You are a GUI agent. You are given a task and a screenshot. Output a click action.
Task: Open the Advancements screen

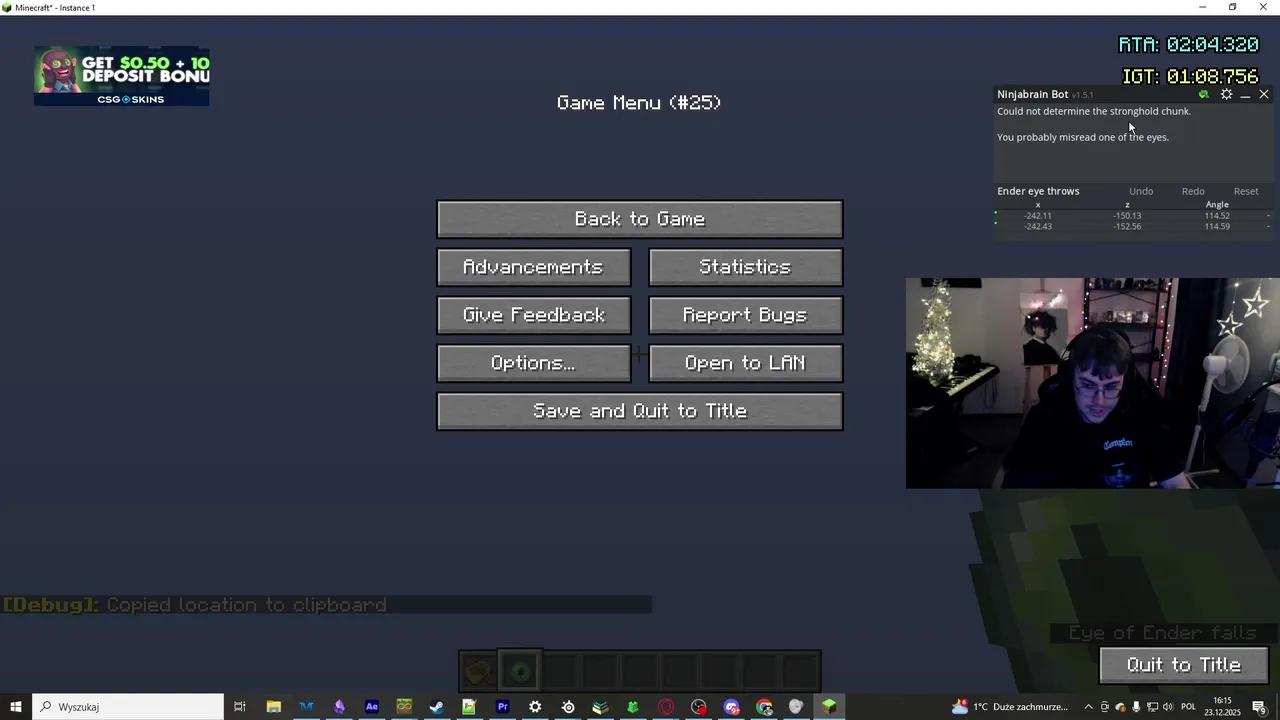coord(534,267)
